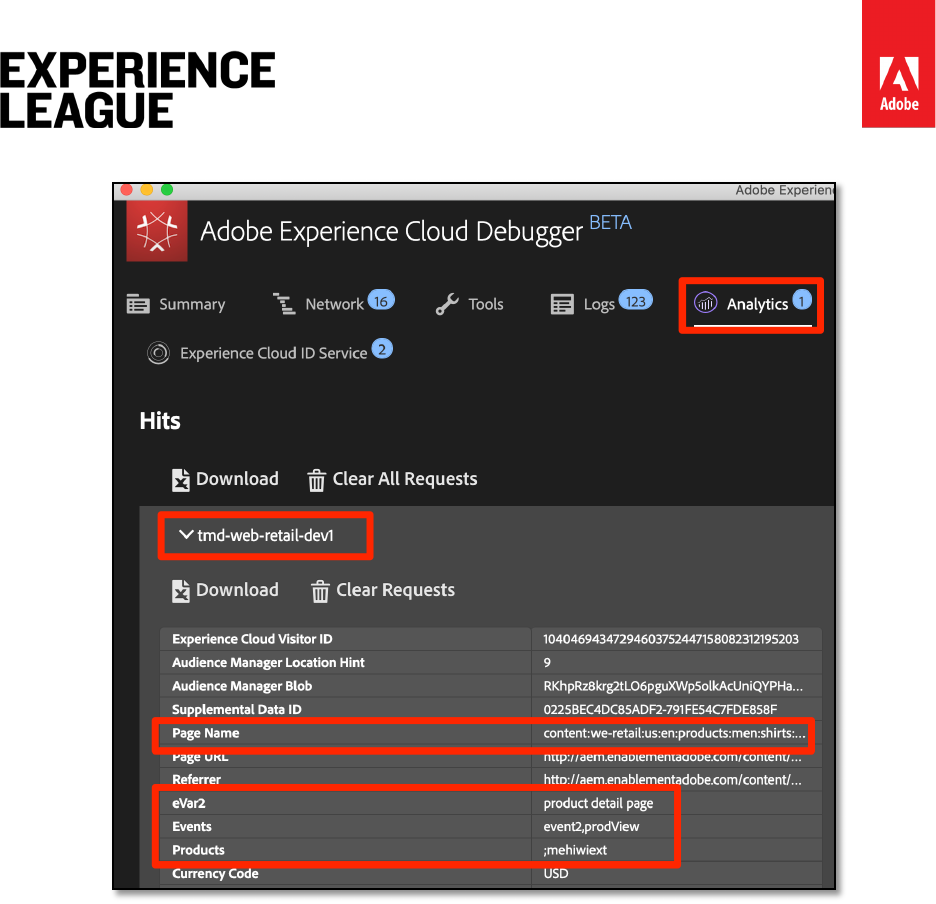Select the value product detail page
936x904 pixels.
[598, 804]
